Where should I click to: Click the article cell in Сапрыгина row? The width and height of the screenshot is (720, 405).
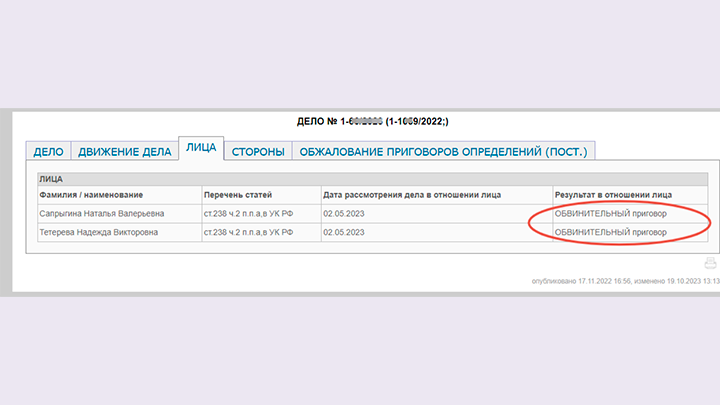[247, 213]
